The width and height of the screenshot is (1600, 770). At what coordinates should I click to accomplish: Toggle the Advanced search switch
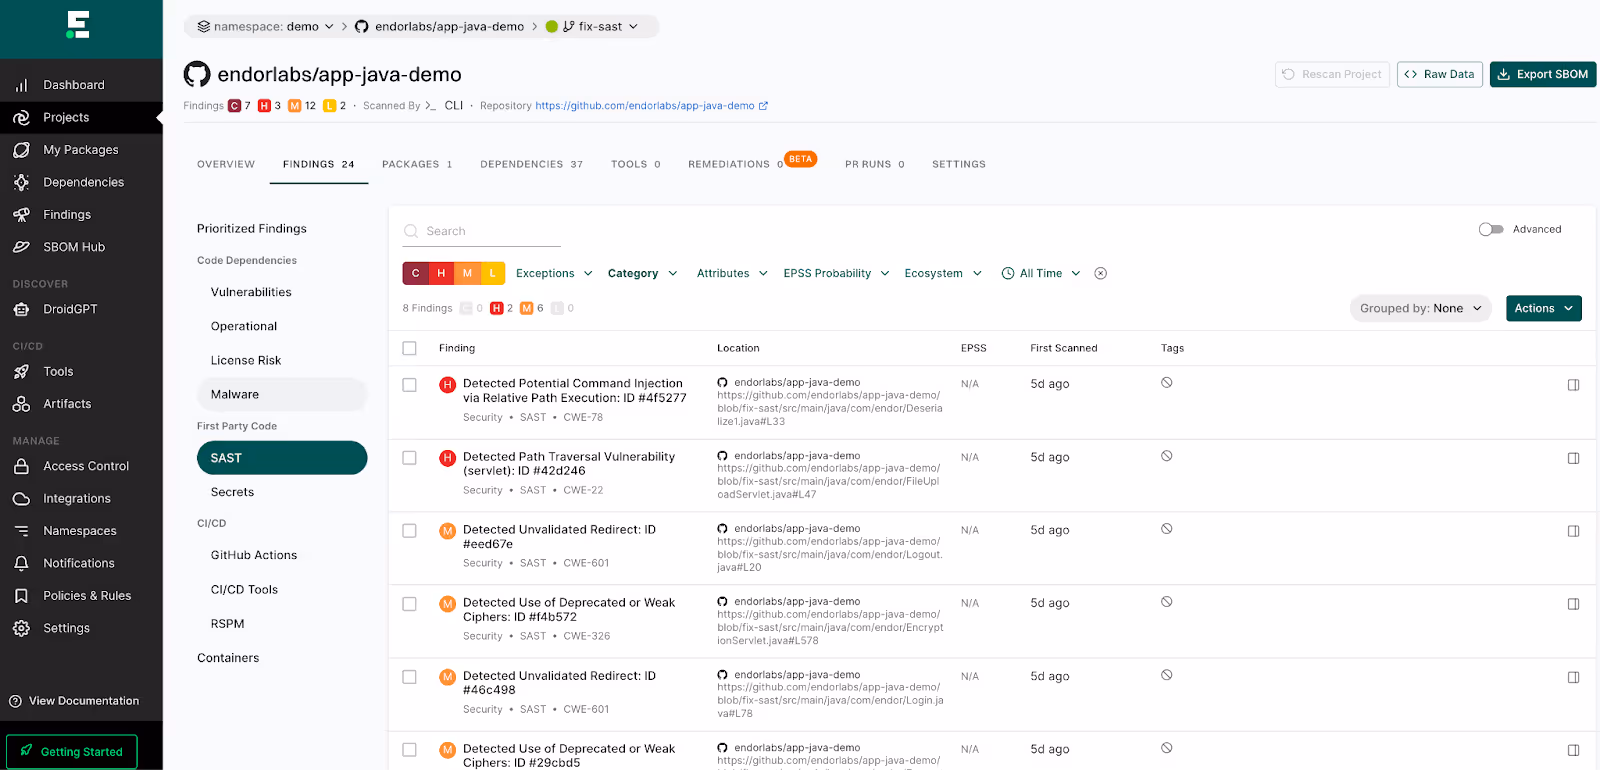point(1491,229)
